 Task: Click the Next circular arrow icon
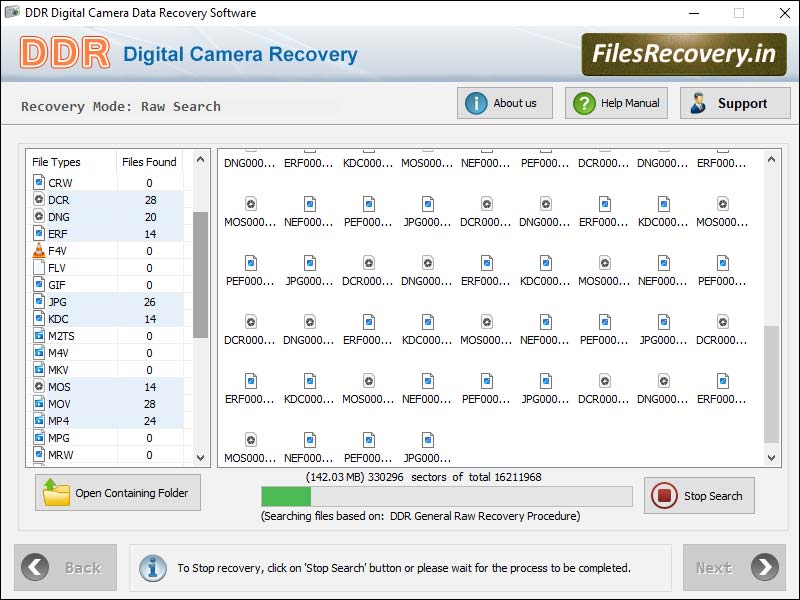coord(765,567)
